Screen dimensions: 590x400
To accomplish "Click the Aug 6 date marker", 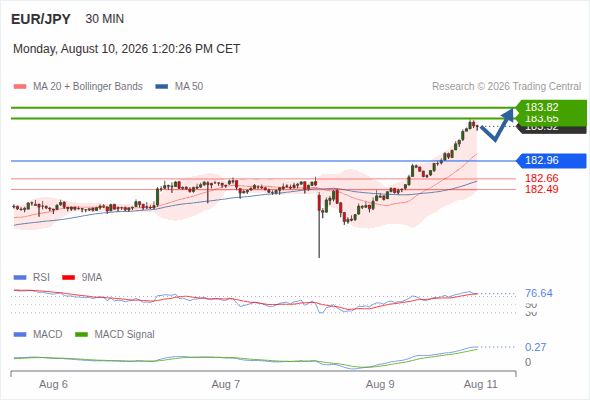I will [53, 384].
